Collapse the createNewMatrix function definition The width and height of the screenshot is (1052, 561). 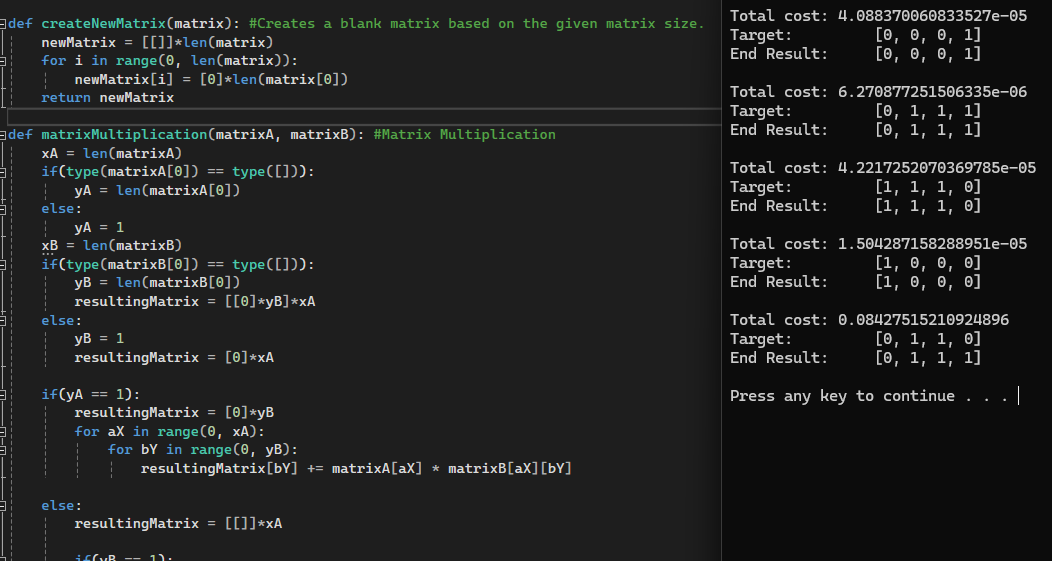pyautogui.click(x=4, y=24)
